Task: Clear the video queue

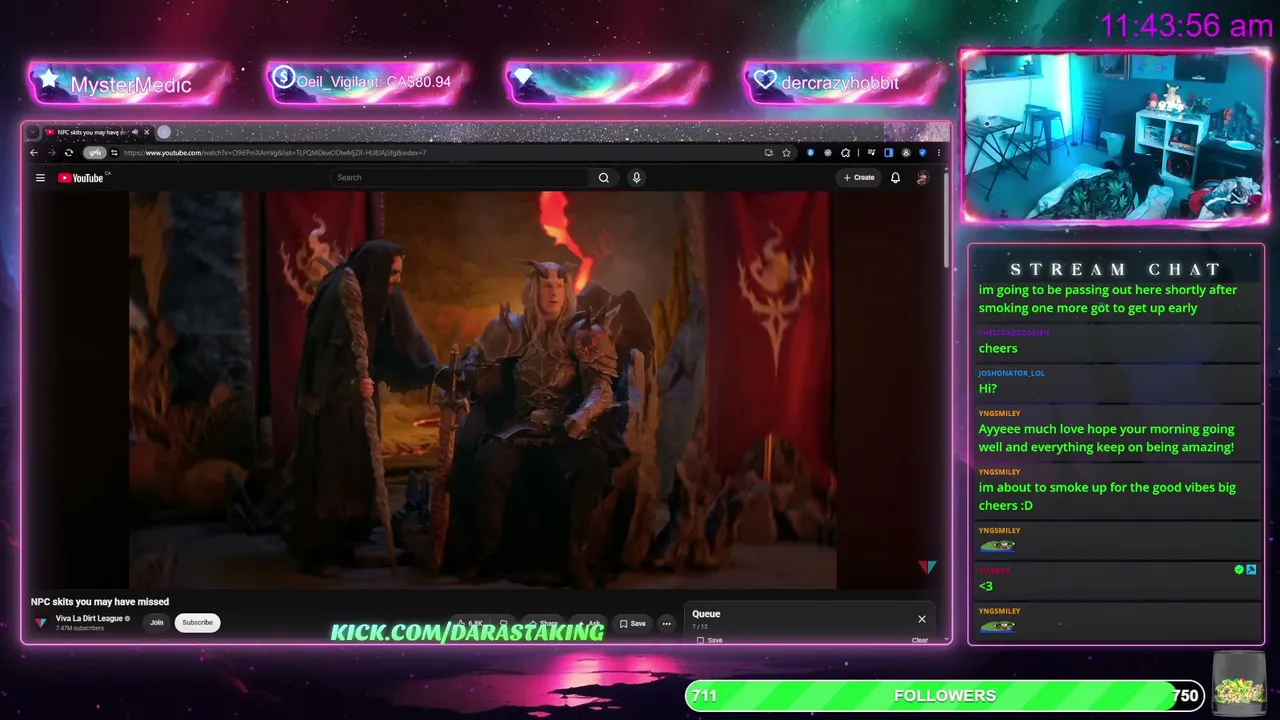Action: [x=920, y=640]
